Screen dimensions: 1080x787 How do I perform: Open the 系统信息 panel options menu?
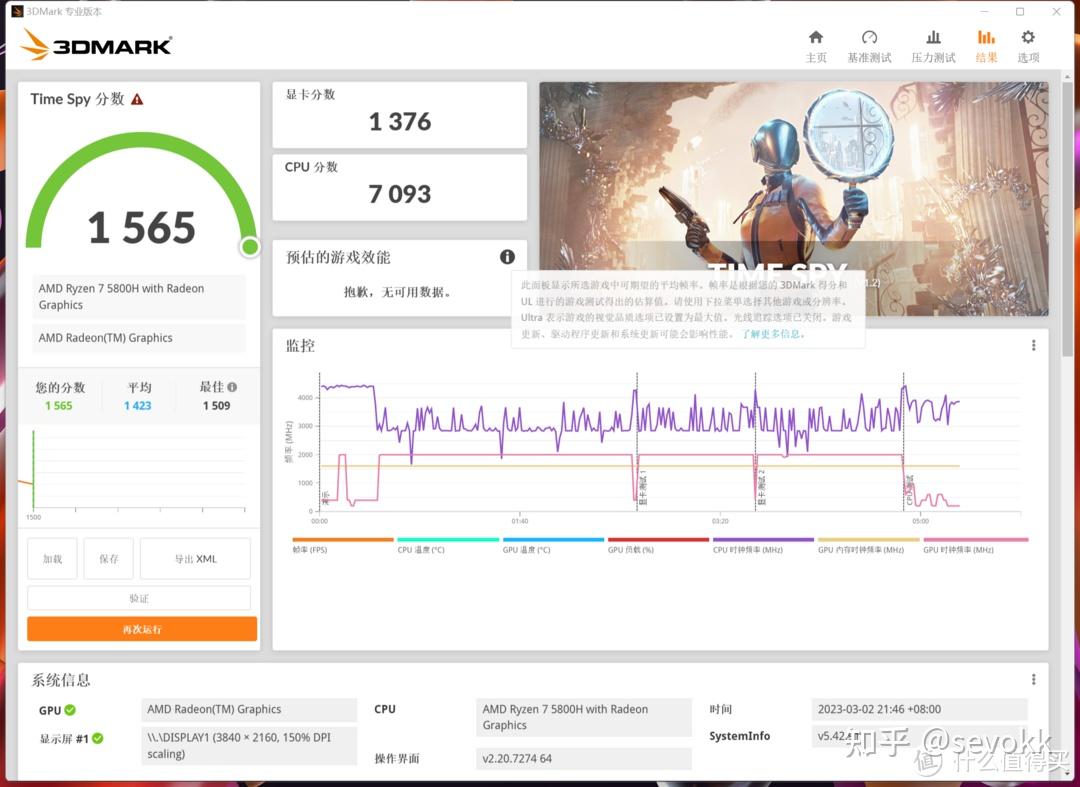coord(1032,680)
